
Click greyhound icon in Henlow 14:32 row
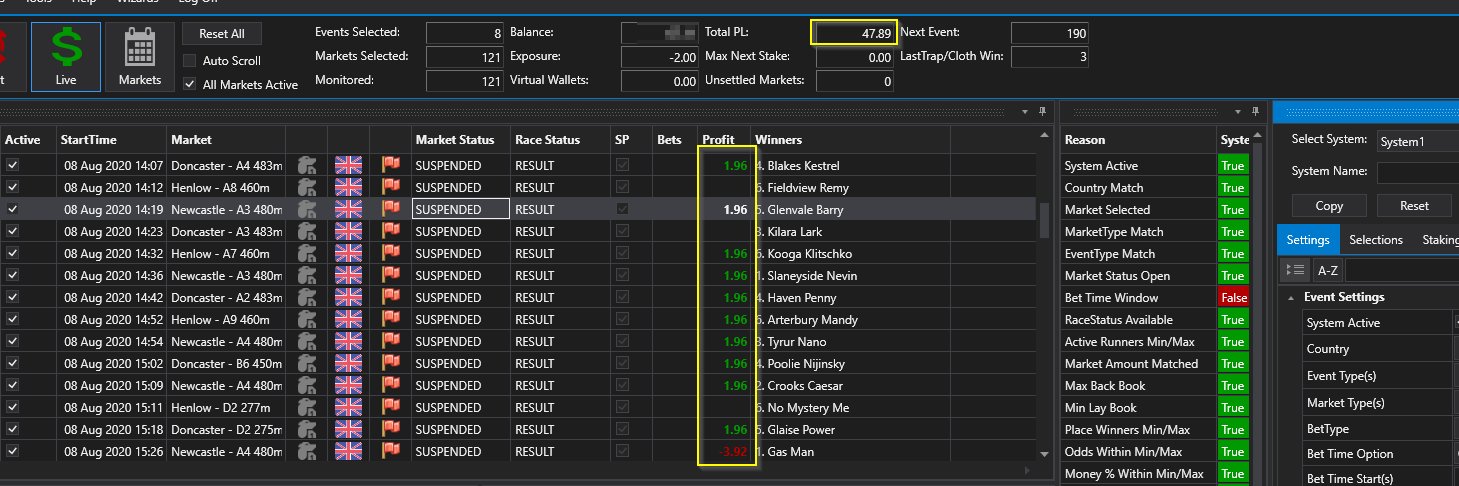[307, 254]
